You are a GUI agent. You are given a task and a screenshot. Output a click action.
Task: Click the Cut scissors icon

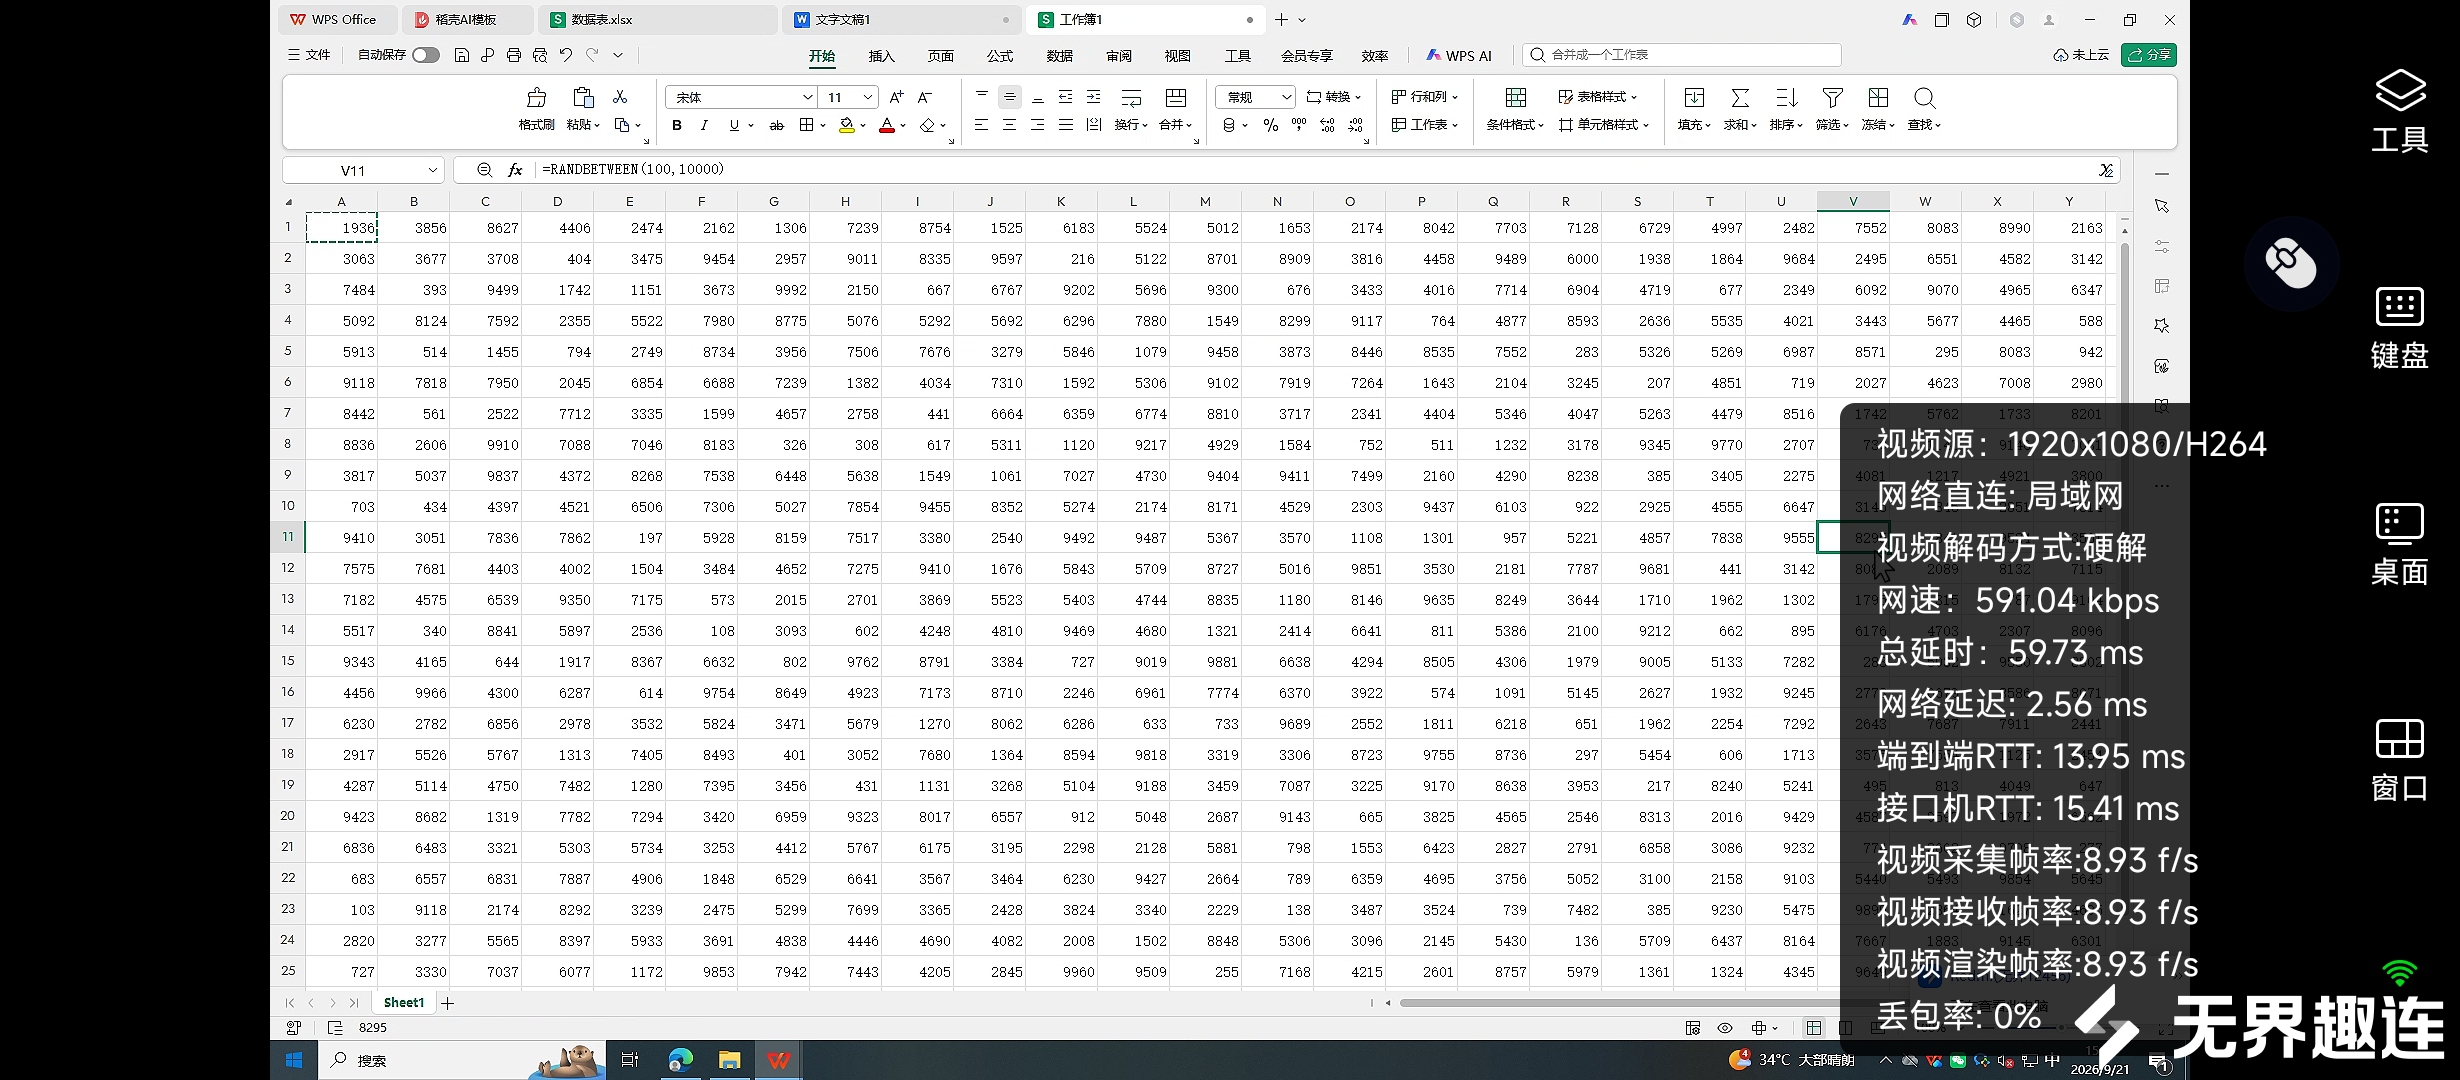coord(620,96)
